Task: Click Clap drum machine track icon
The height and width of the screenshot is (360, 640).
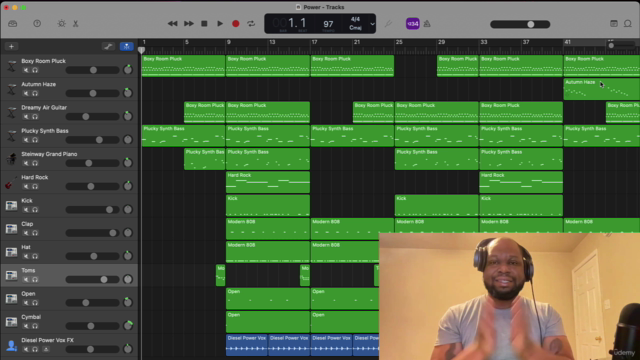Action: [x=11, y=229]
